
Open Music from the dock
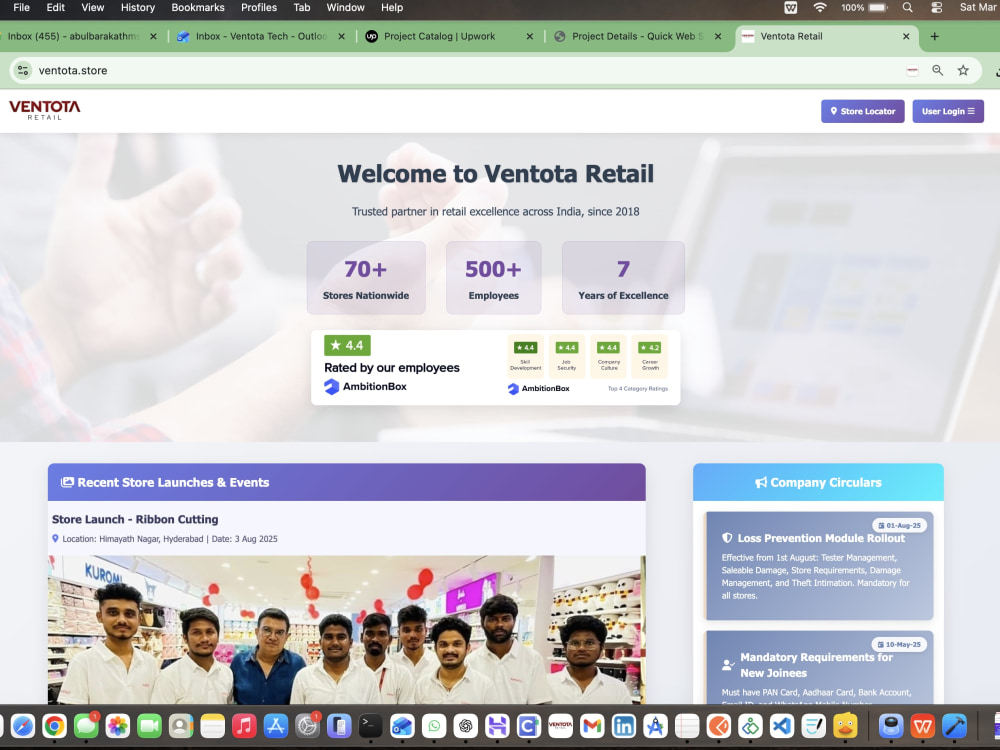[244, 726]
